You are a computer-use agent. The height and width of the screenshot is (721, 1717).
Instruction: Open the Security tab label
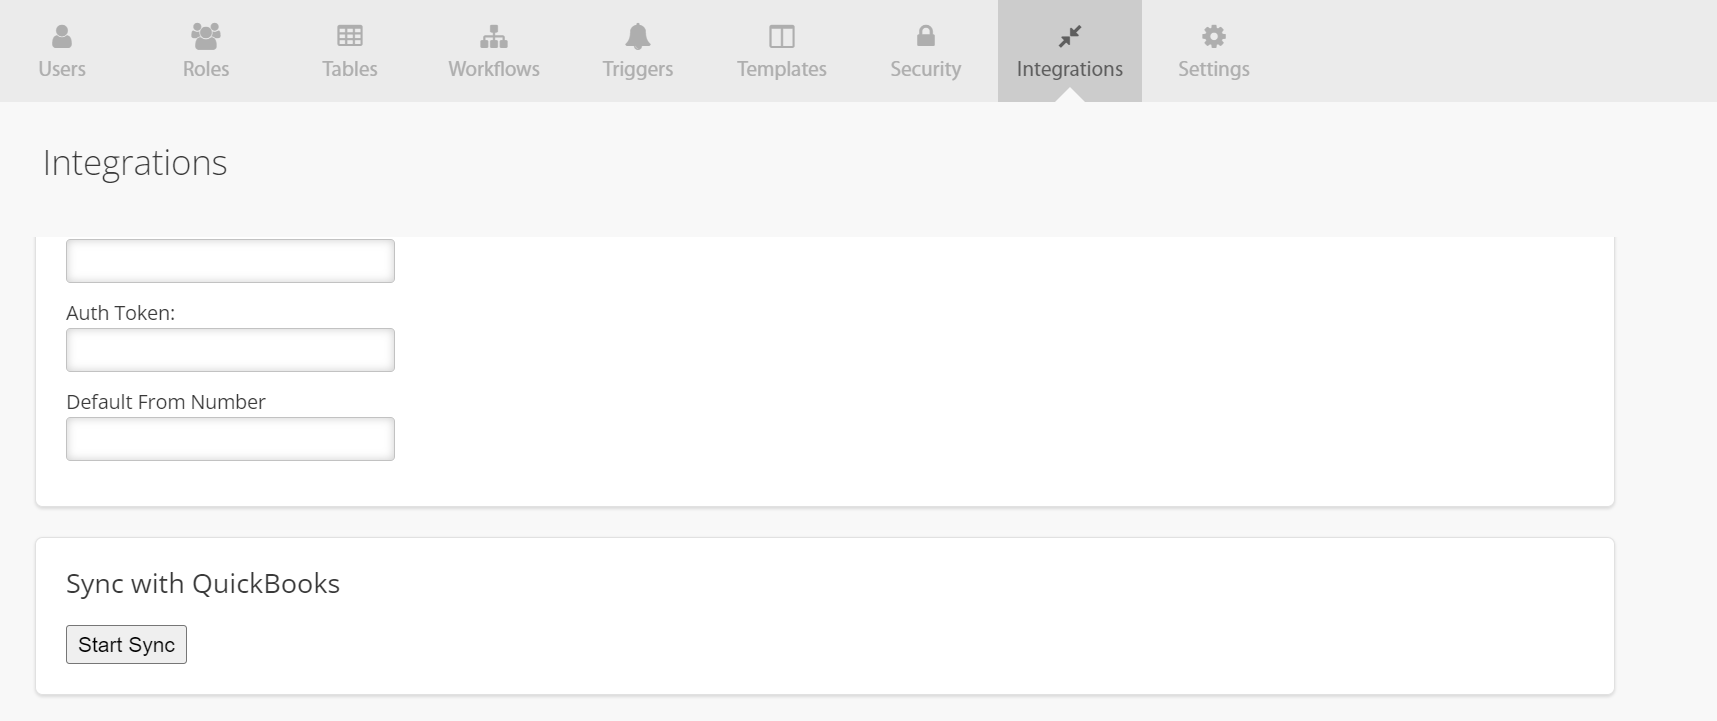tap(926, 69)
